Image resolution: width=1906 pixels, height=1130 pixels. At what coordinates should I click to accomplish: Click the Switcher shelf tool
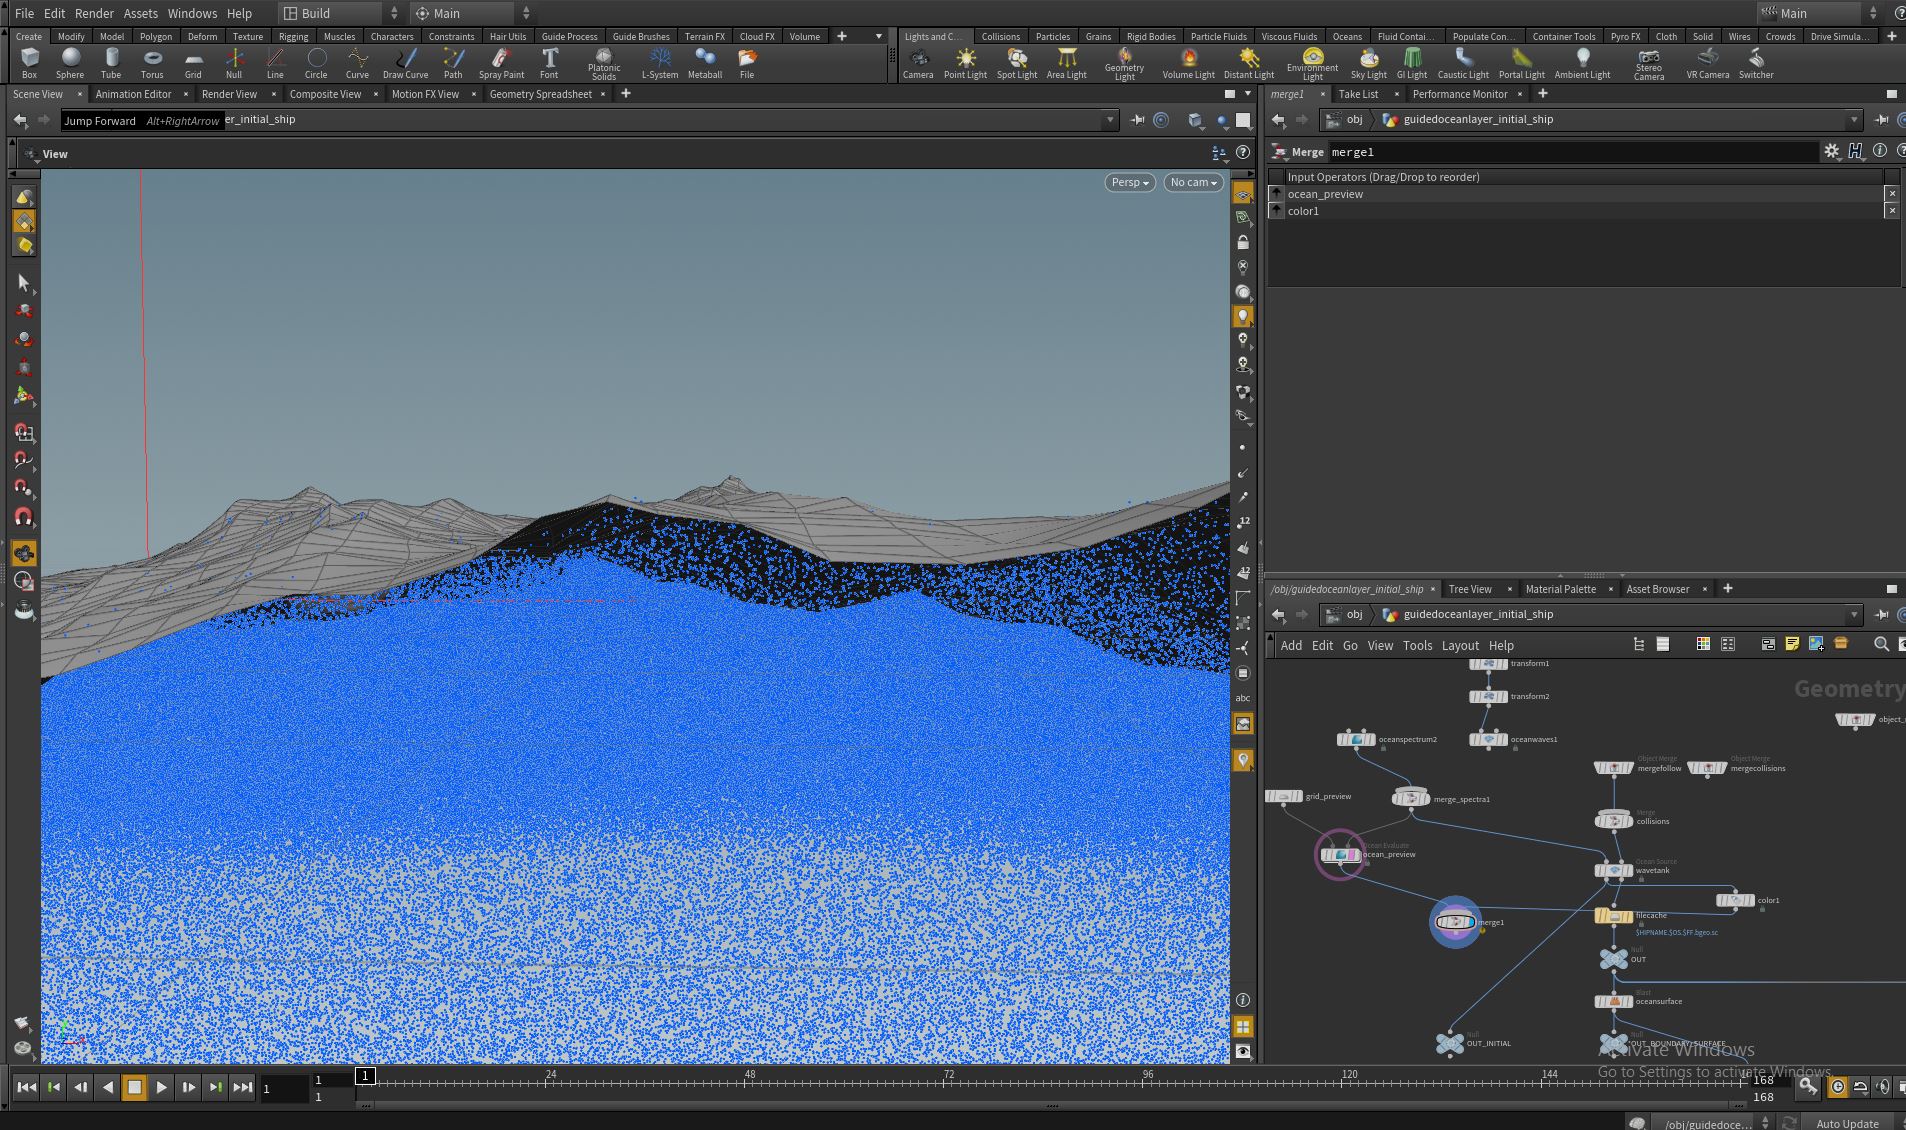coord(1756,63)
